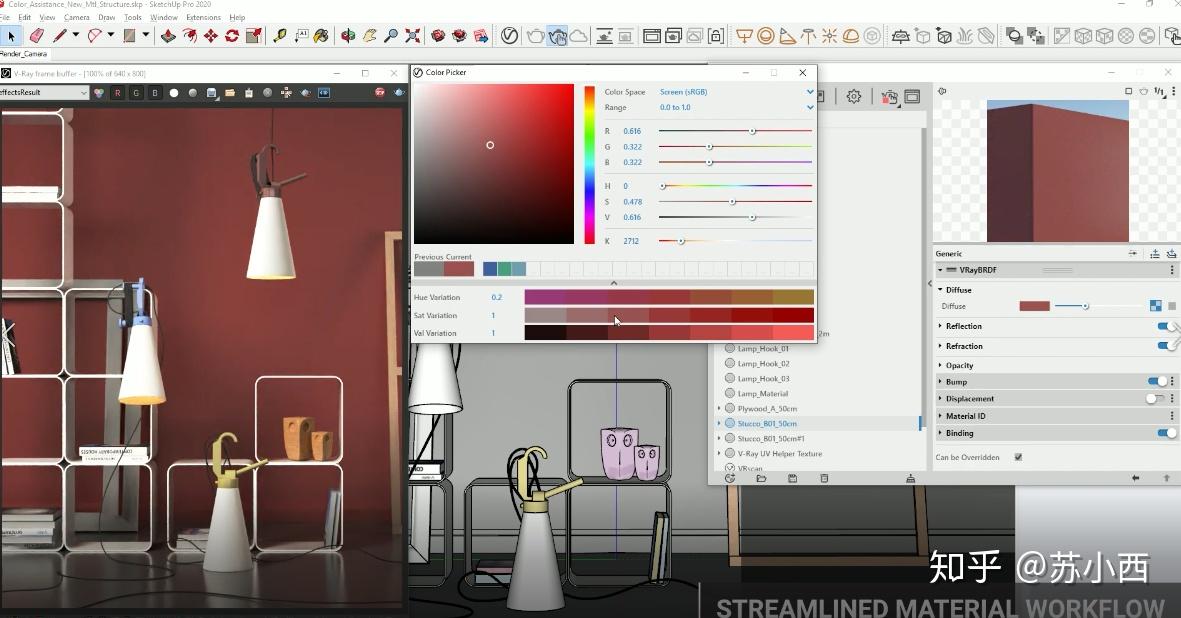
Task: Add a V-Ray spot light
Action: pos(787,35)
